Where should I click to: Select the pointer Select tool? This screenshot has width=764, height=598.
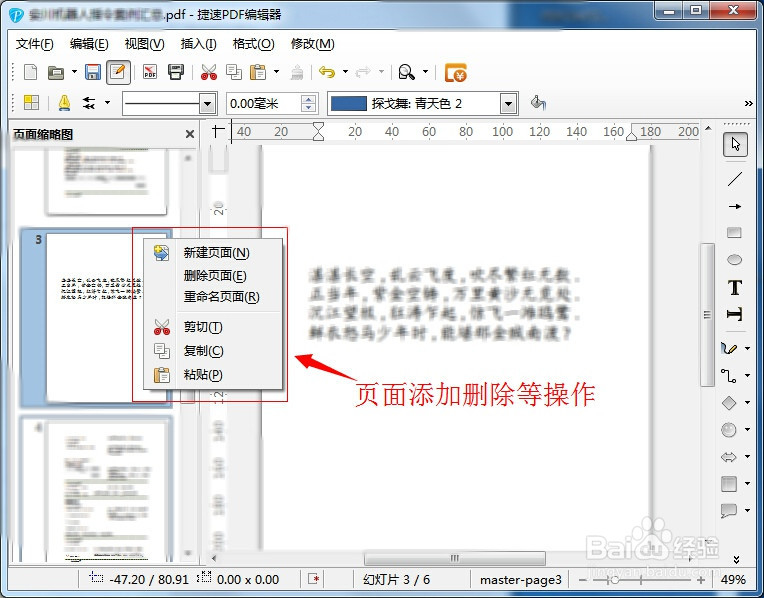735,144
